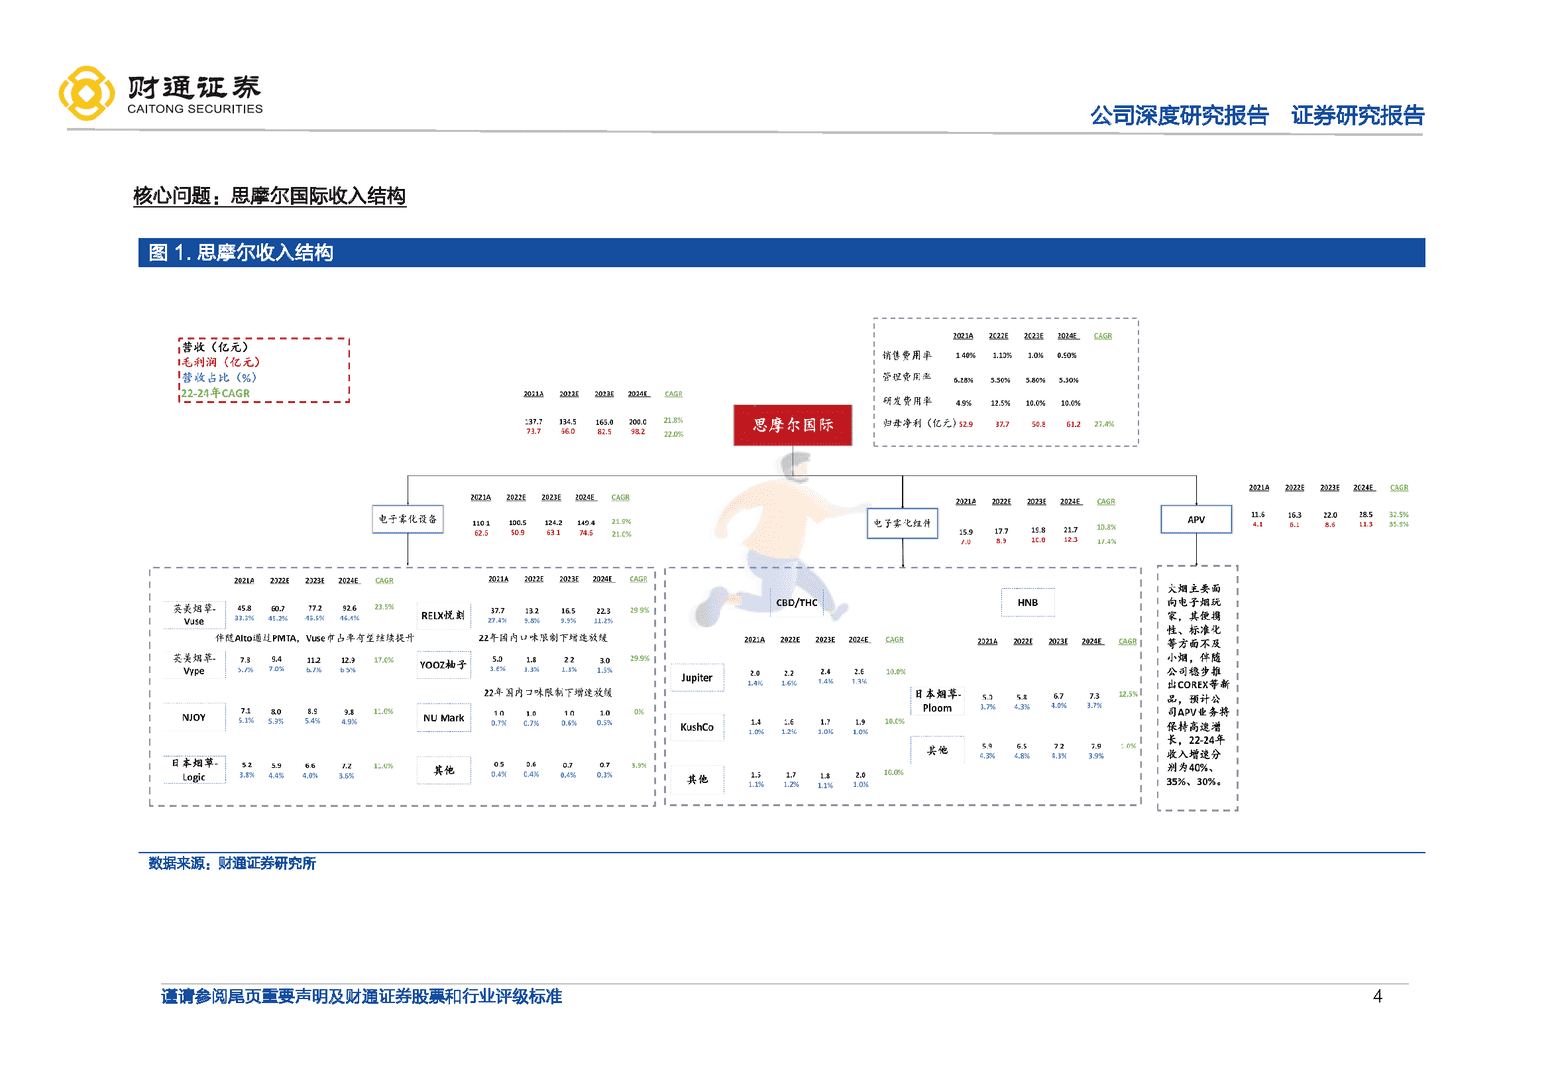Click 200.0 revenue value under 2024E
This screenshot has width=1558, height=1080.
pyautogui.click(x=638, y=422)
